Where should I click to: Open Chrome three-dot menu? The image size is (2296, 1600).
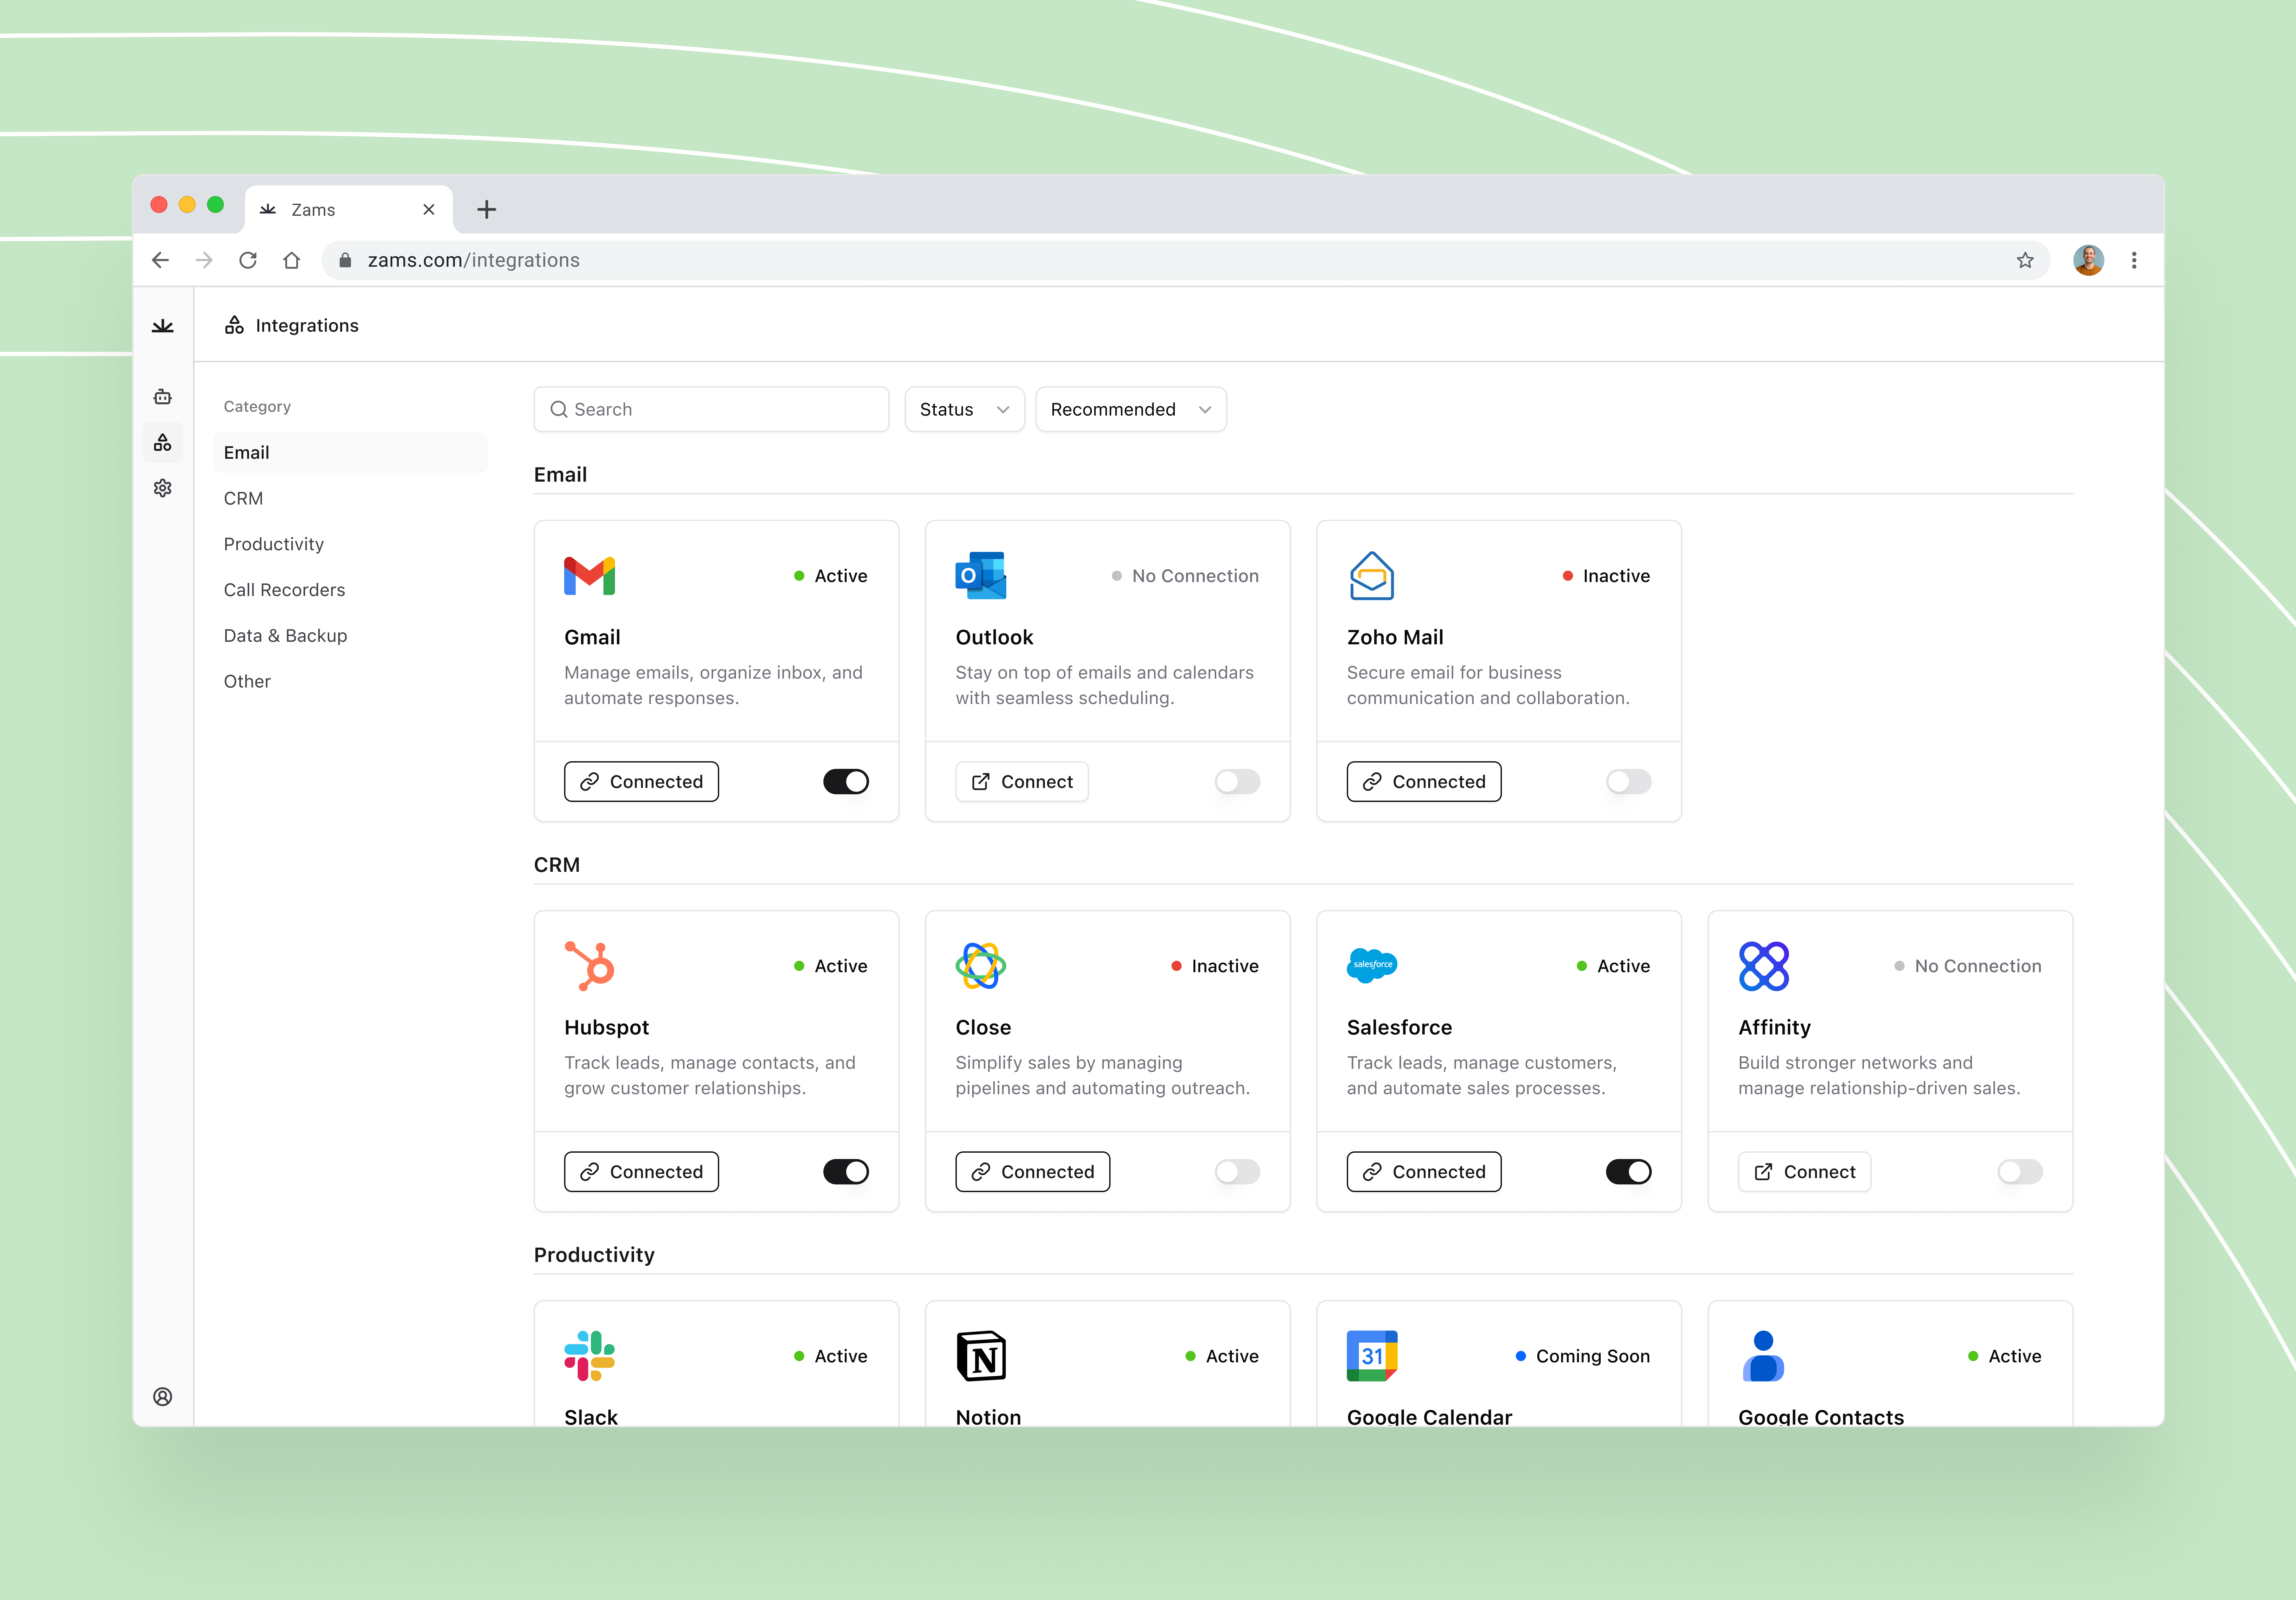[2134, 260]
